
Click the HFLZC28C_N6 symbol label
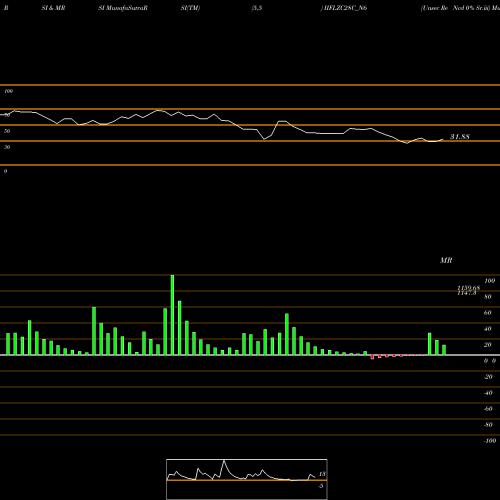345,8
